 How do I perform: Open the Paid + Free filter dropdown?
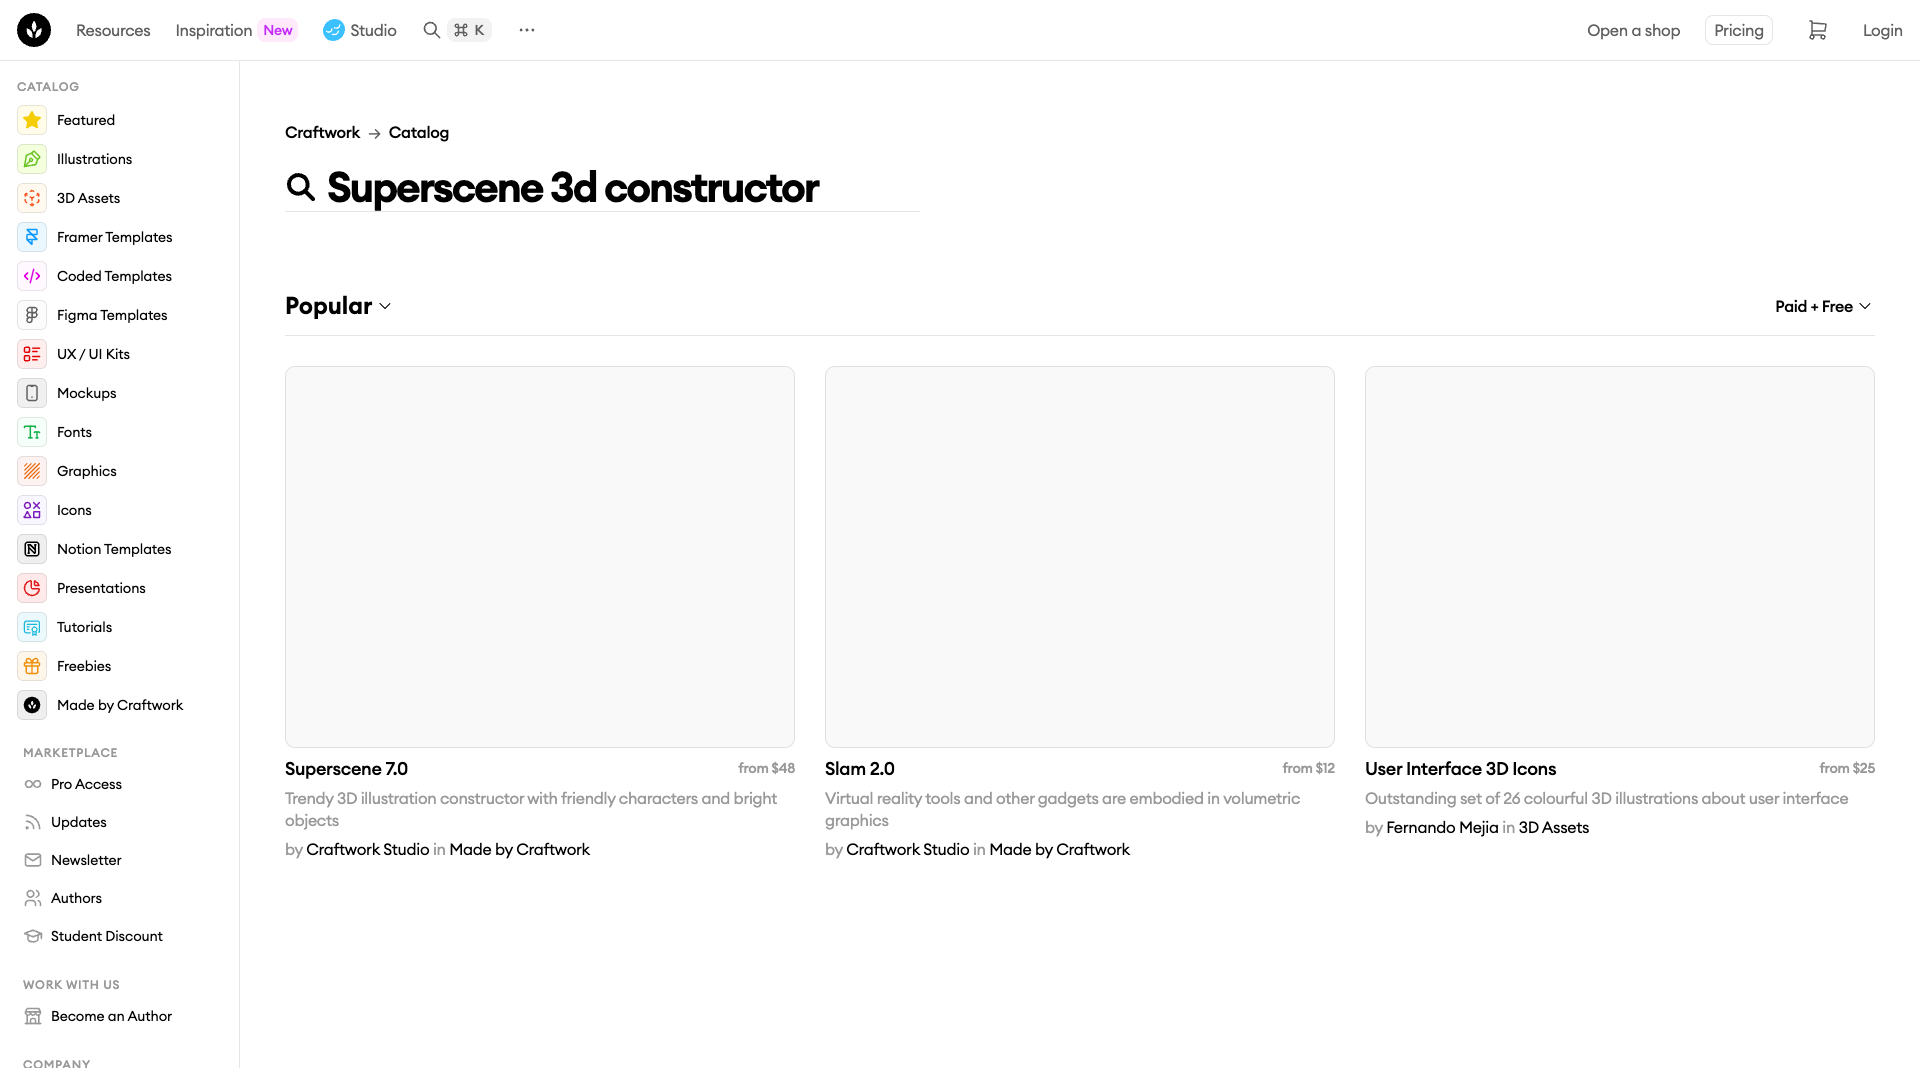(1822, 306)
